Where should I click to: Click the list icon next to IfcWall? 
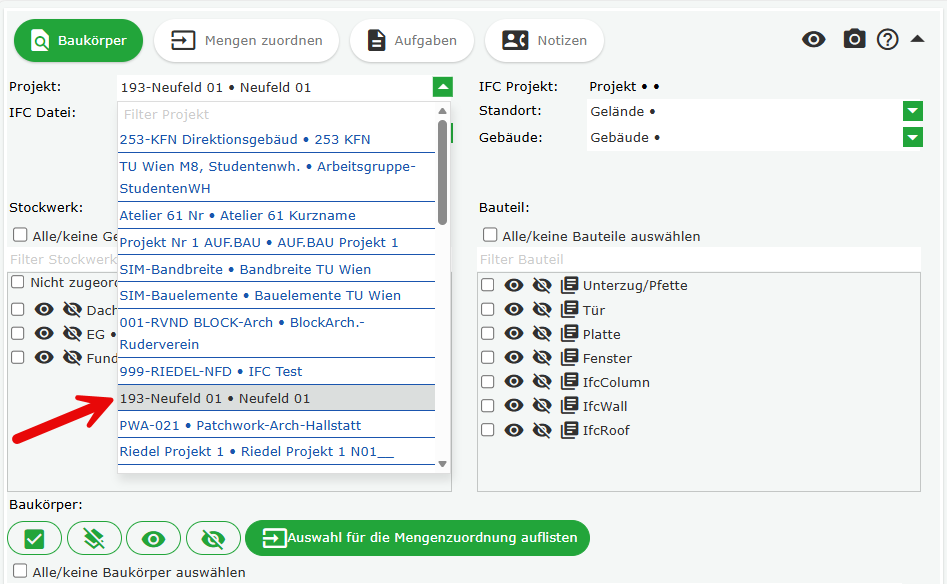570,406
